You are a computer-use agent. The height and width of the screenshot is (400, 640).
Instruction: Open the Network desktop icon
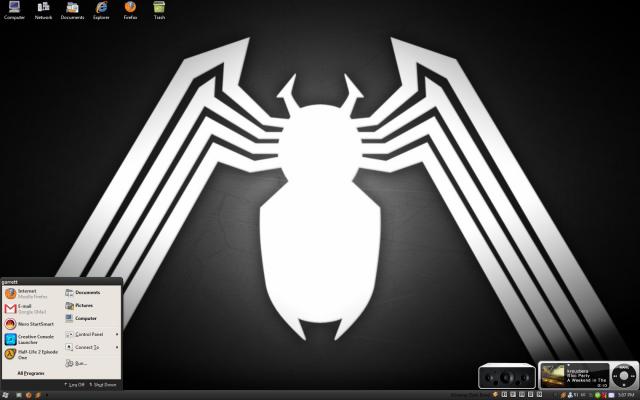(43, 10)
